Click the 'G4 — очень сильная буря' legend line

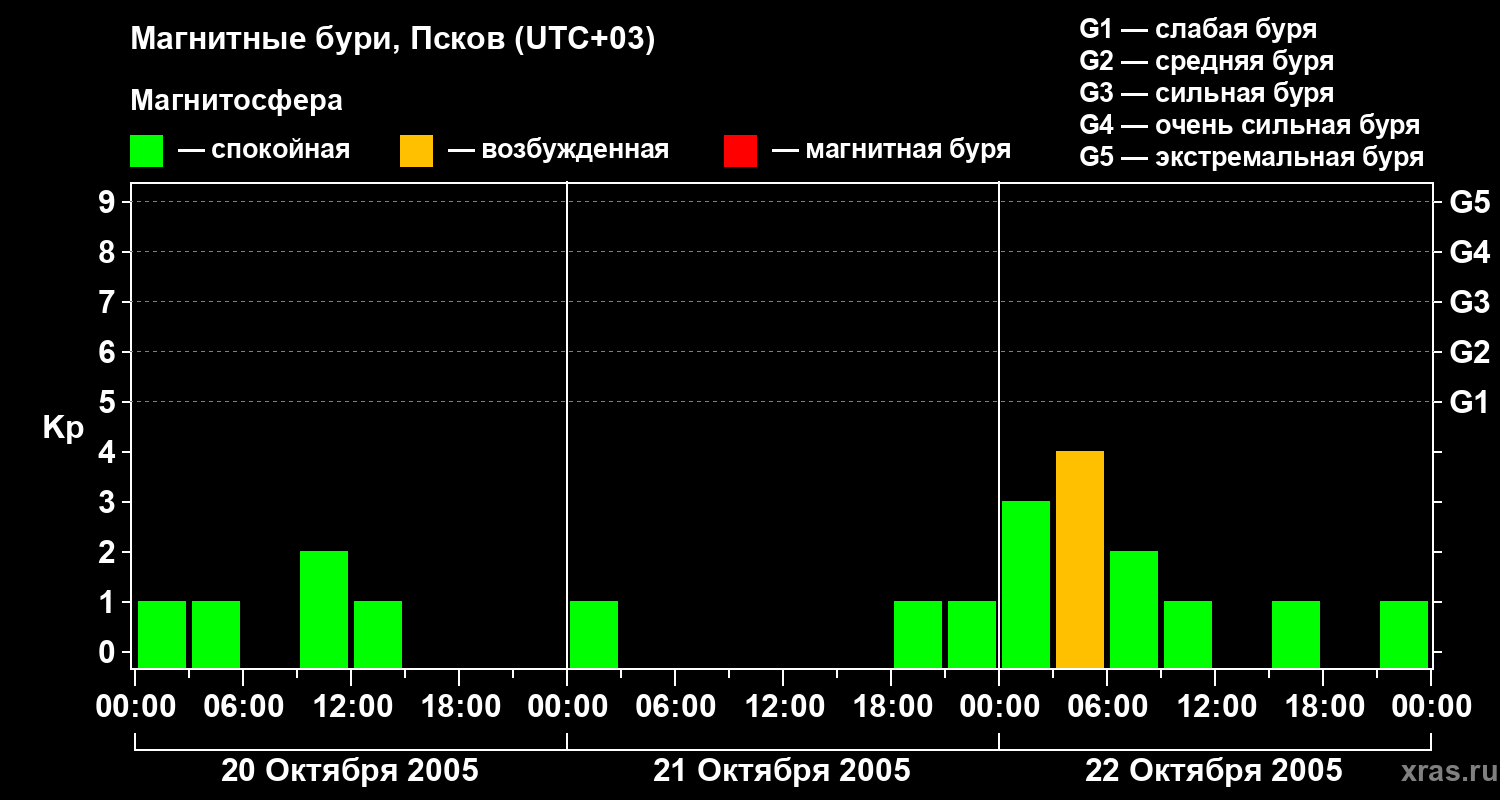click(x=1250, y=125)
